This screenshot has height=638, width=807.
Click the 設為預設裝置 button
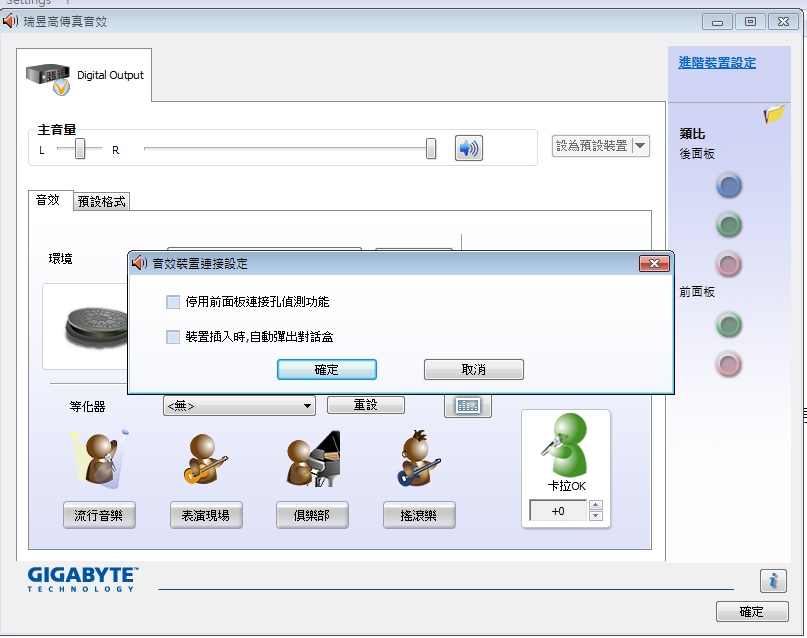pyautogui.click(x=592, y=146)
